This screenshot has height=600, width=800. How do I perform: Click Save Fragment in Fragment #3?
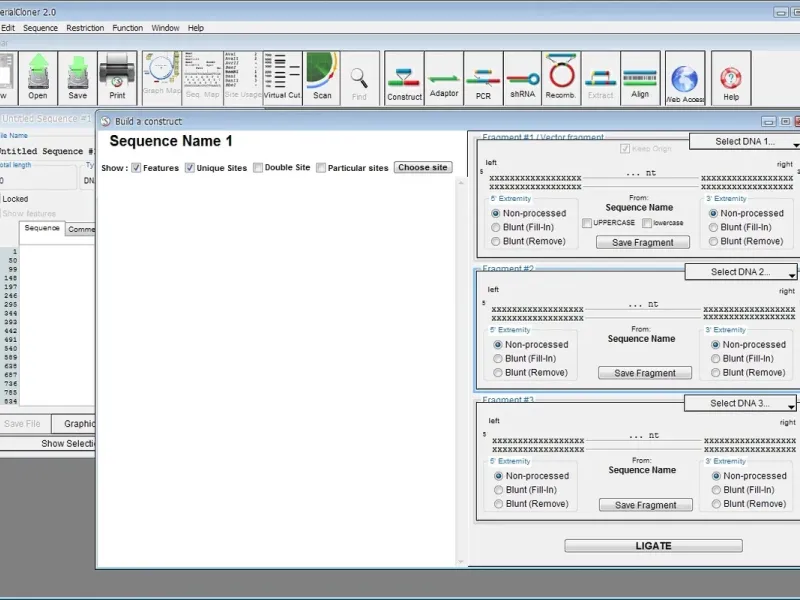tap(646, 505)
